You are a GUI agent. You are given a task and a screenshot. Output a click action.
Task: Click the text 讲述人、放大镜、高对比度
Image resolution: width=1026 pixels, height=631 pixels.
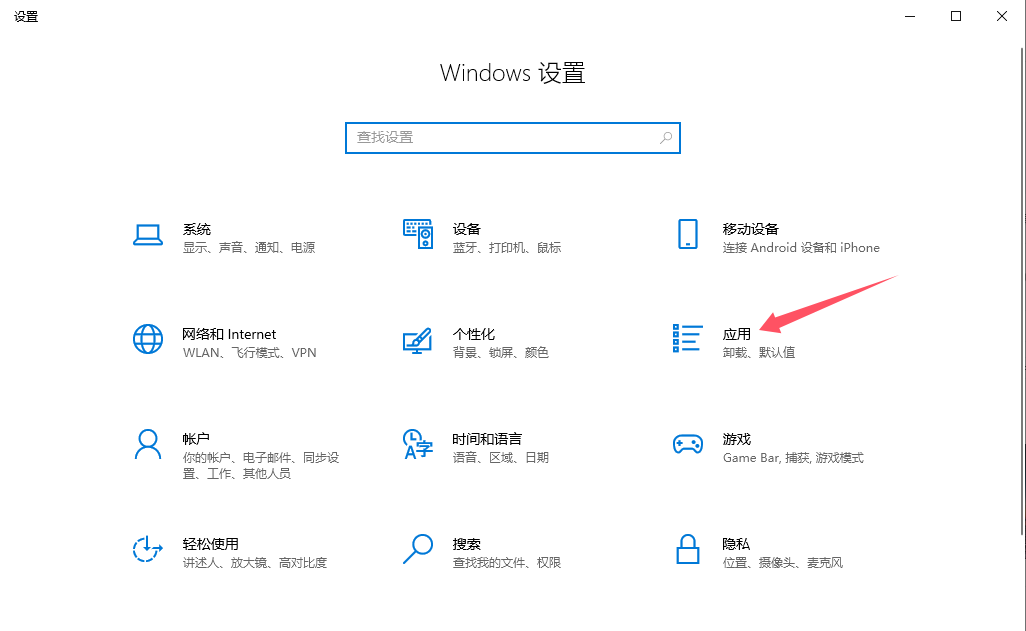coord(255,562)
